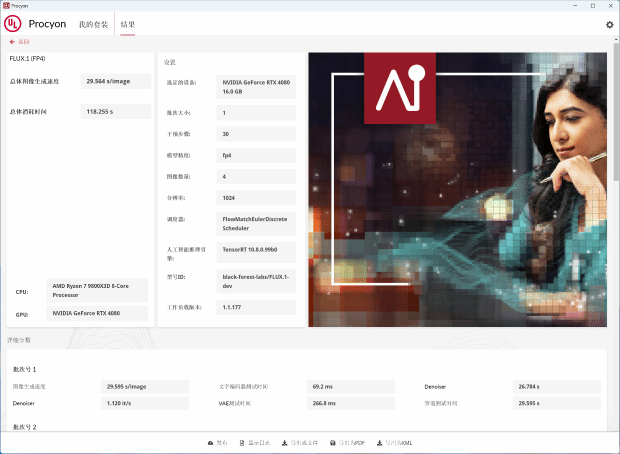The width and height of the screenshot is (620, 454).
Task: Click the VAE 266.8 ms value
Action: tap(351, 403)
